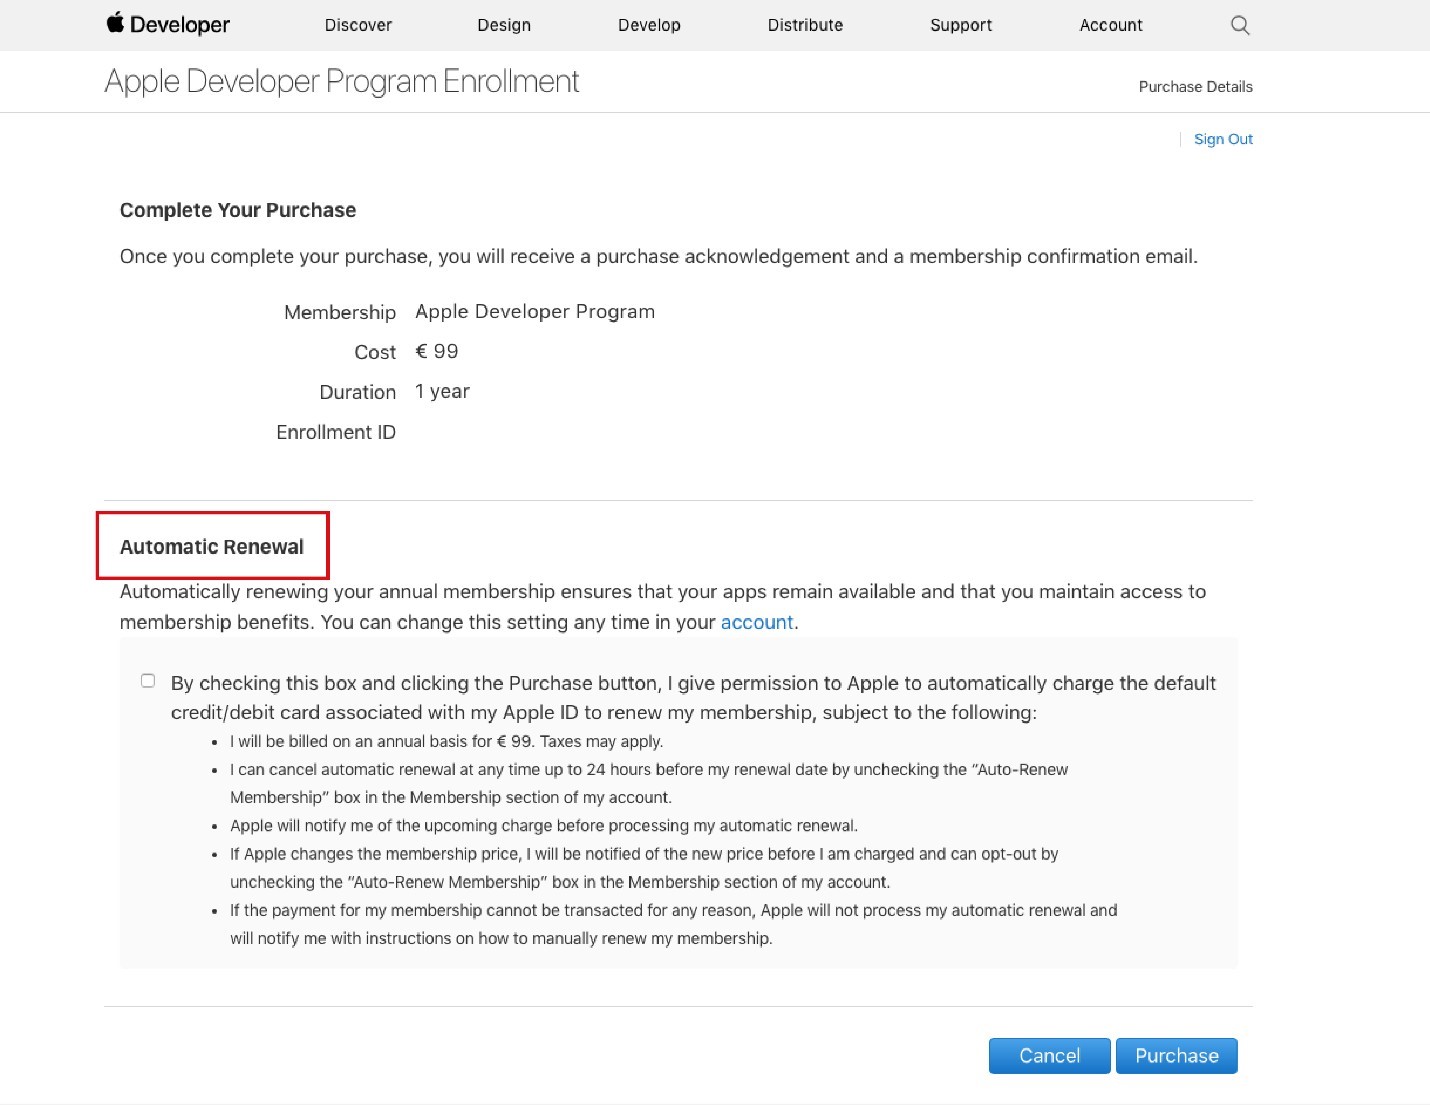Click the Apple Developer Program Enrollment title
The width and height of the screenshot is (1430, 1105).
pyautogui.click(x=342, y=81)
